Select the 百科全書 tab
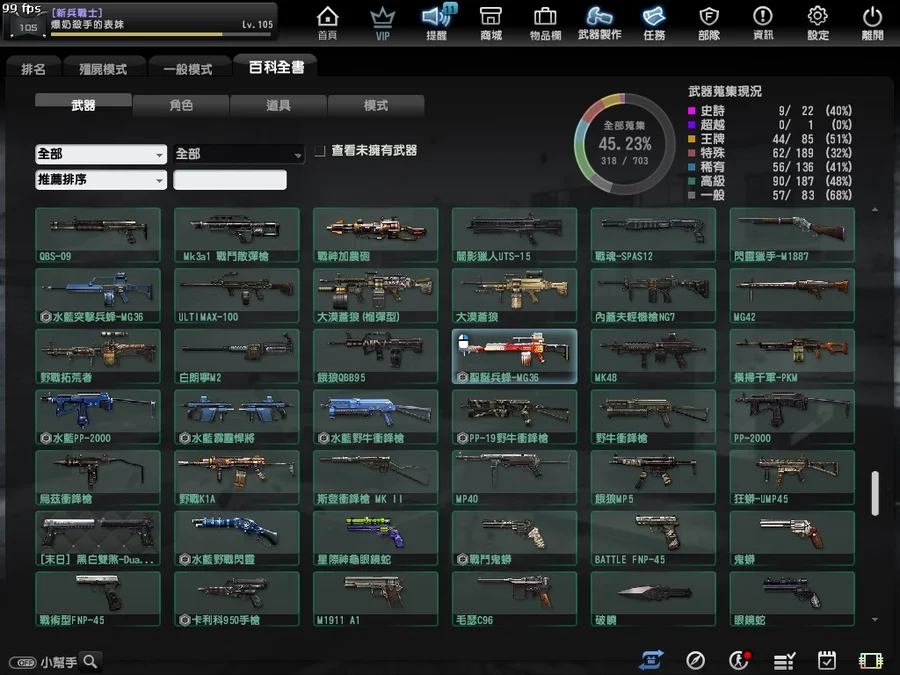Screen dimensions: 900x675 pyautogui.click(x=276, y=67)
